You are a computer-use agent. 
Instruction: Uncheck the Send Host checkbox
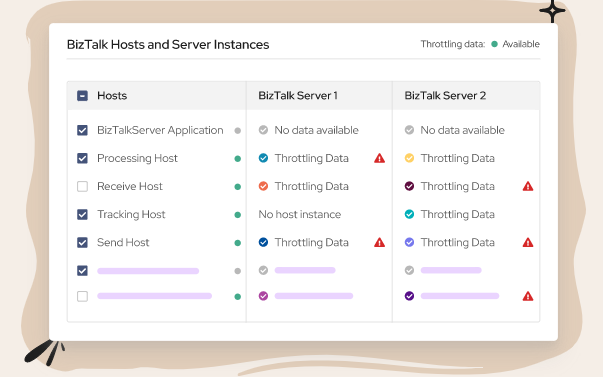click(x=82, y=243)
